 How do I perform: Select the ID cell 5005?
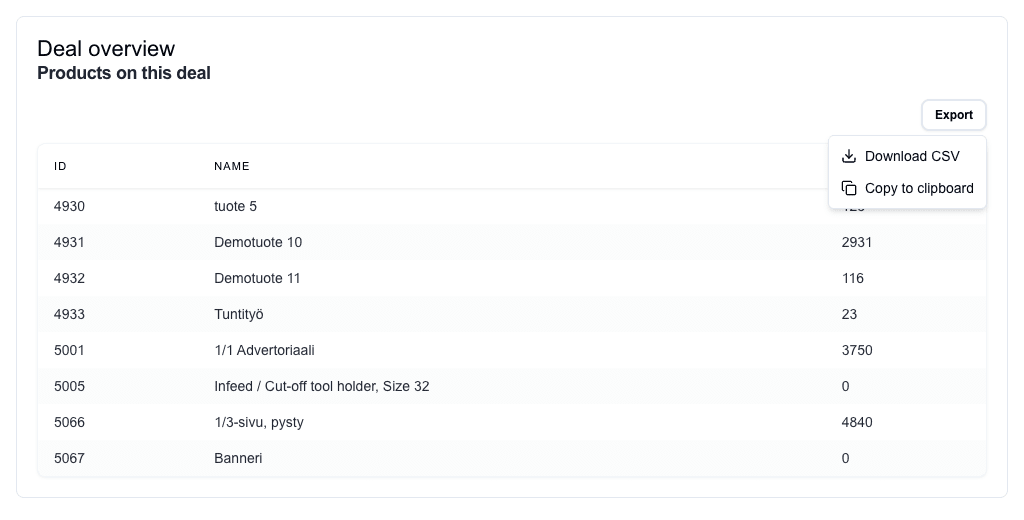[69, 386]
